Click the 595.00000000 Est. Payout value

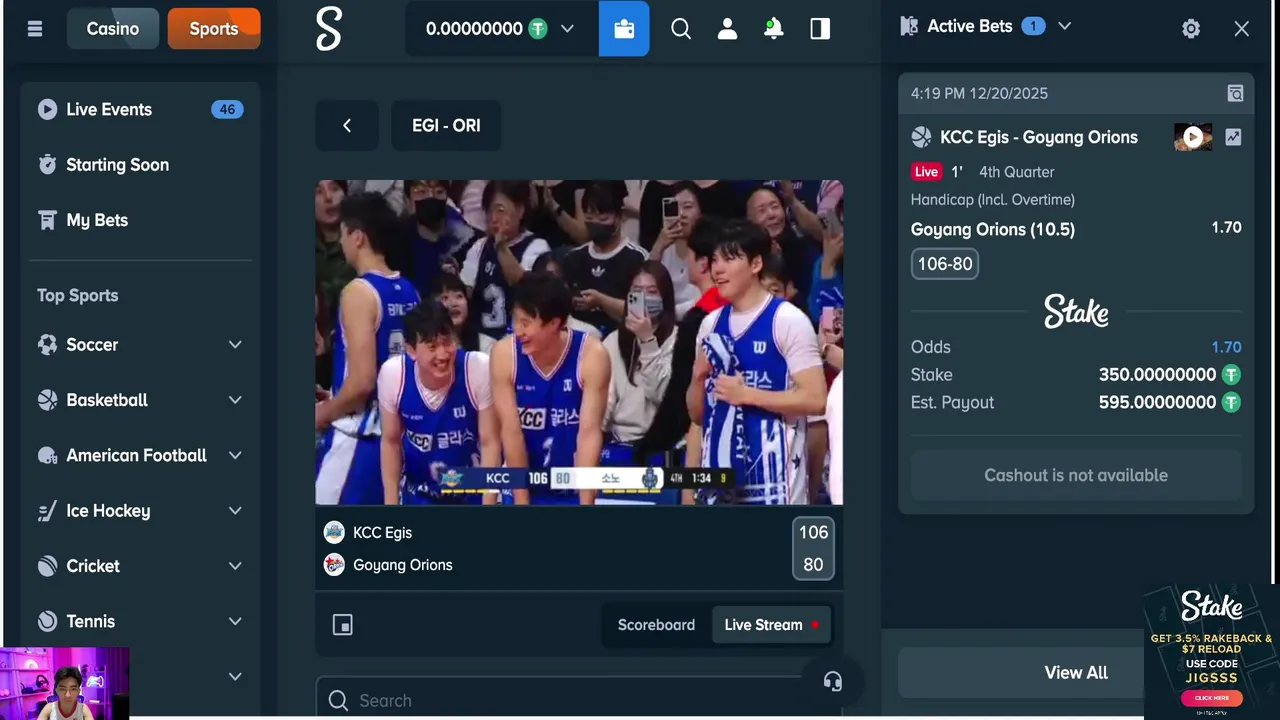tap(1158, 402)
